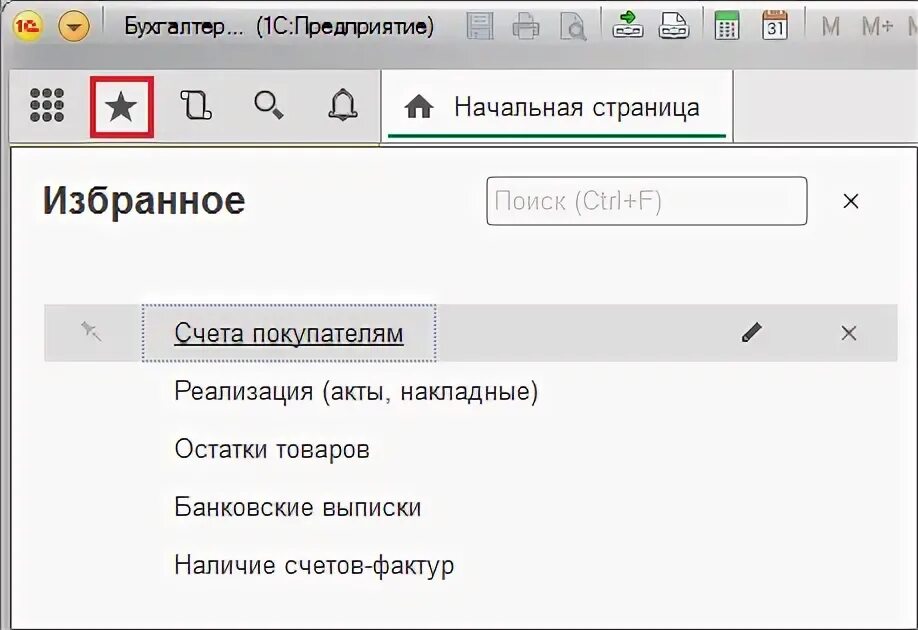Screen dimensions: 918x630
Task: Click the go to link icon
Action: [674, 26]
